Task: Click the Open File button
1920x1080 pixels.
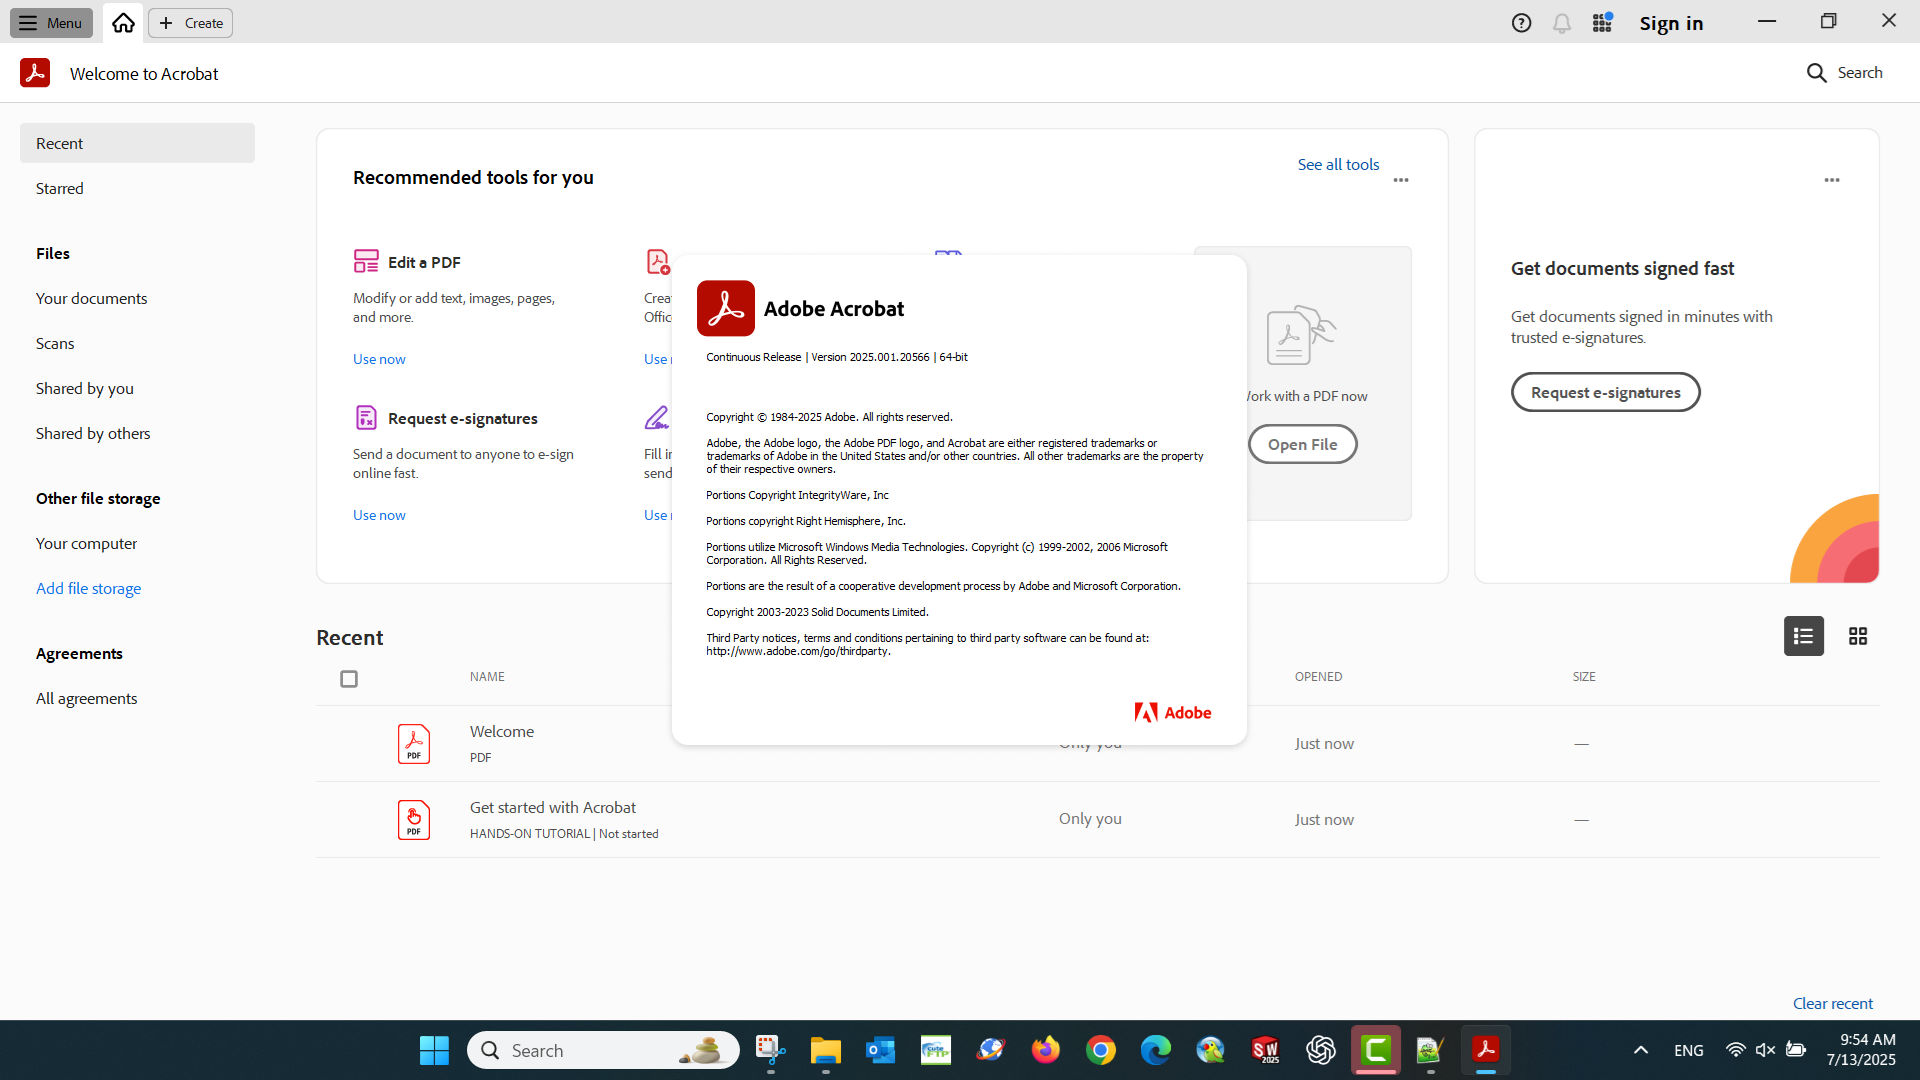Action: click(x=1302, y=444)
